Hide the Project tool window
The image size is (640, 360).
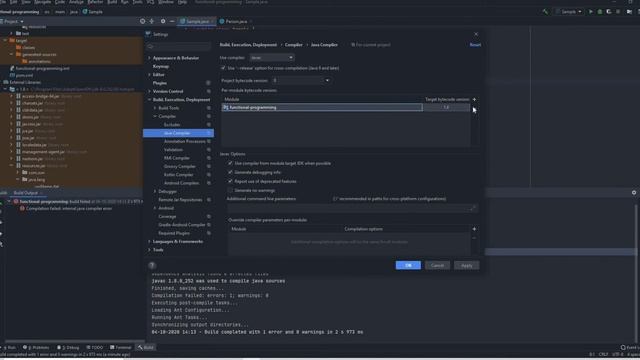click(x=172, y=21)
